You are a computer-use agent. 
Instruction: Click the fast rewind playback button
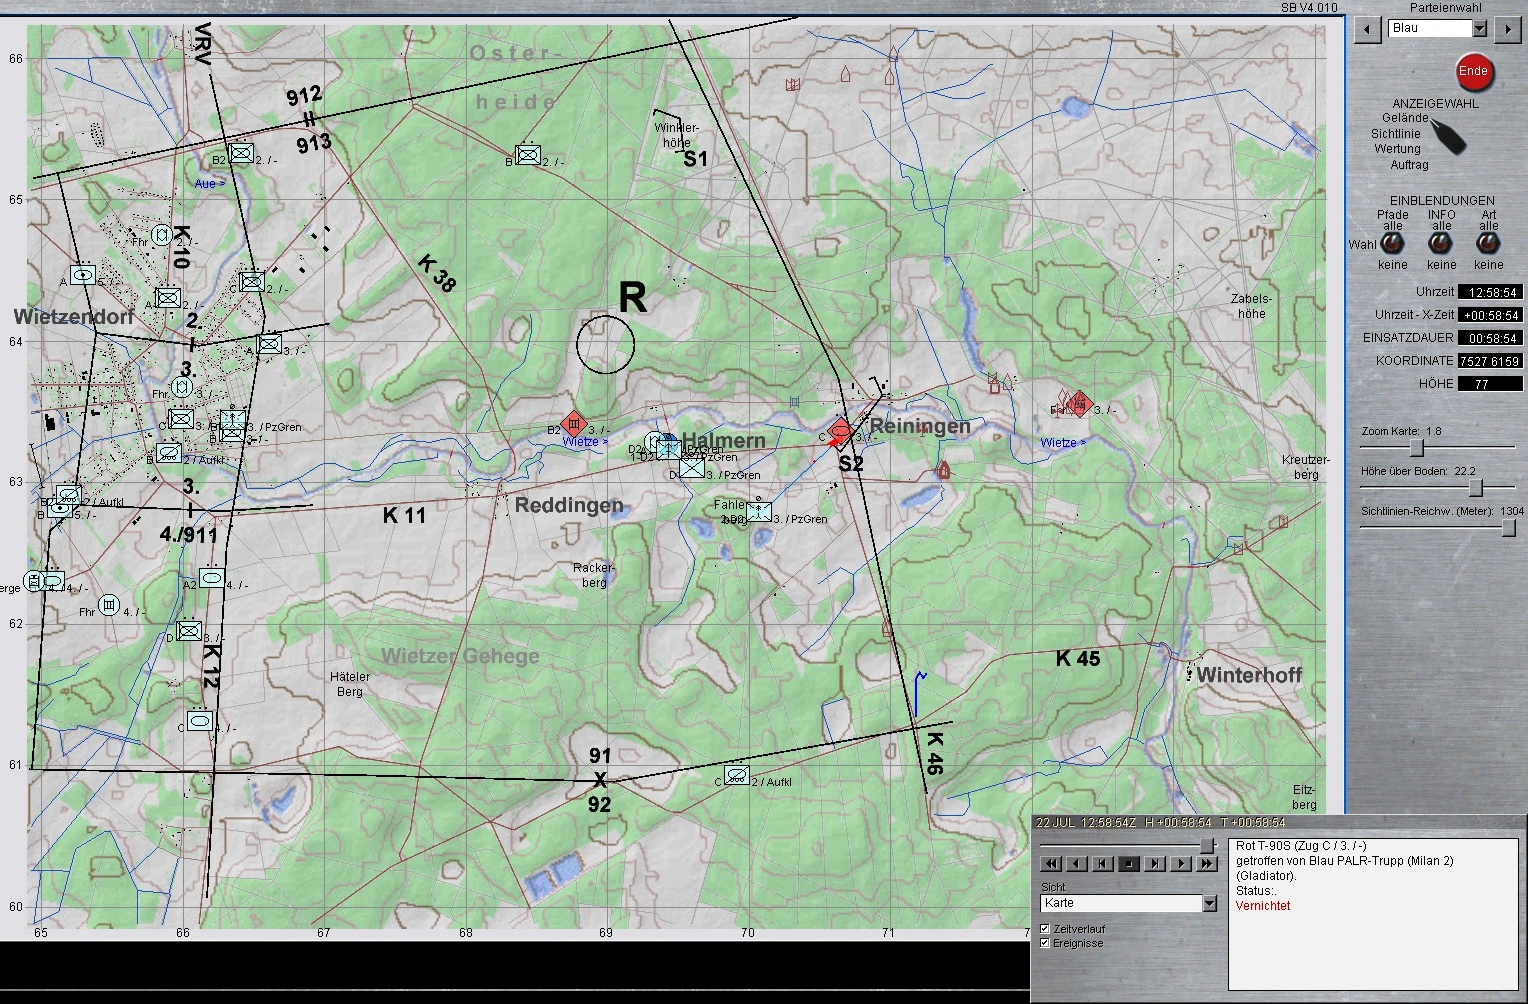[1051, 864]
